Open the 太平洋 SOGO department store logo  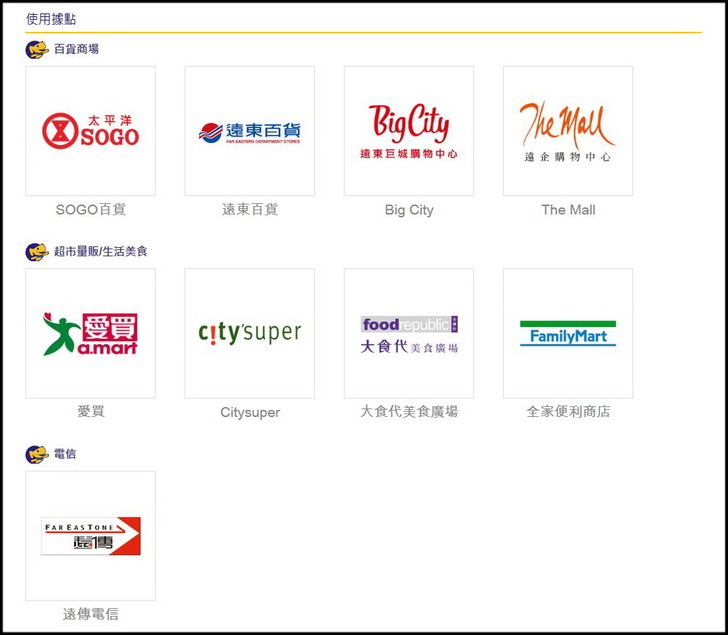pyautogui.click(x=91, y=131)
